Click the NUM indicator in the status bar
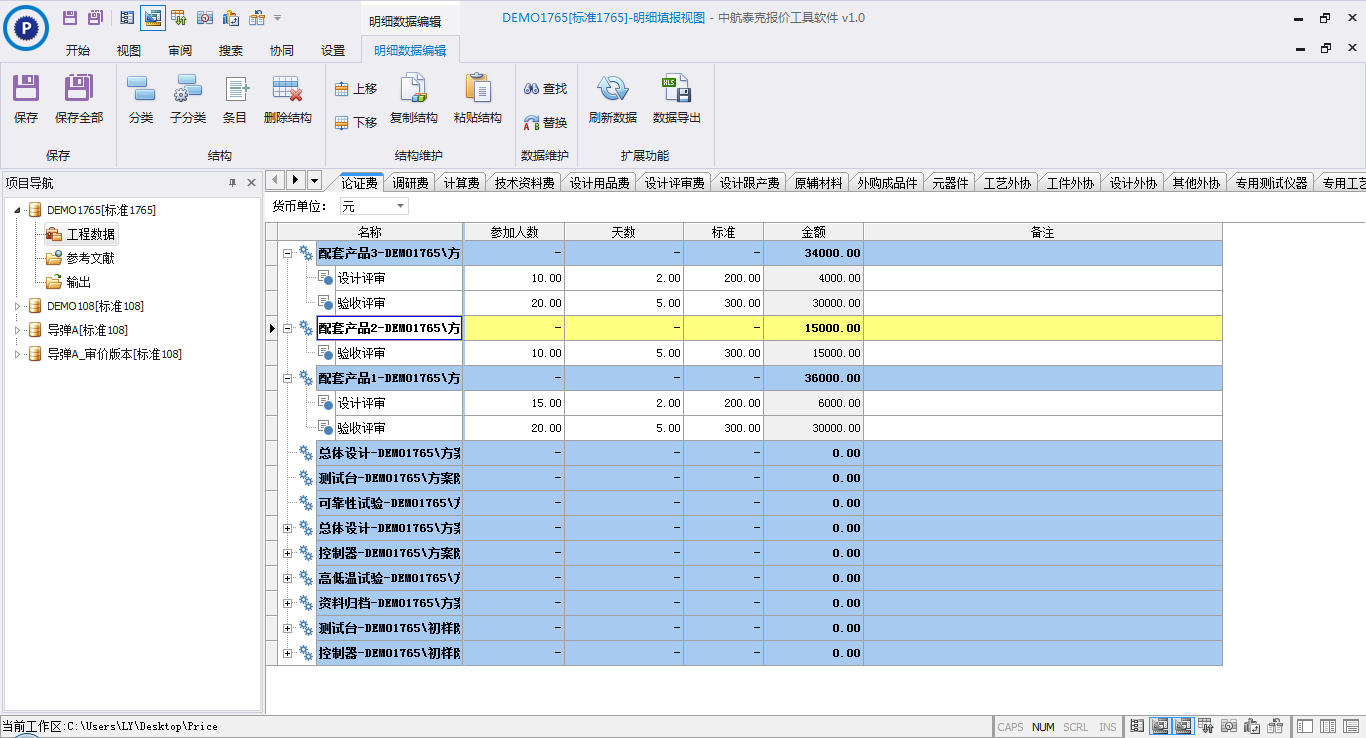Screen dimensions: 1366x738 click(1043, 727)
